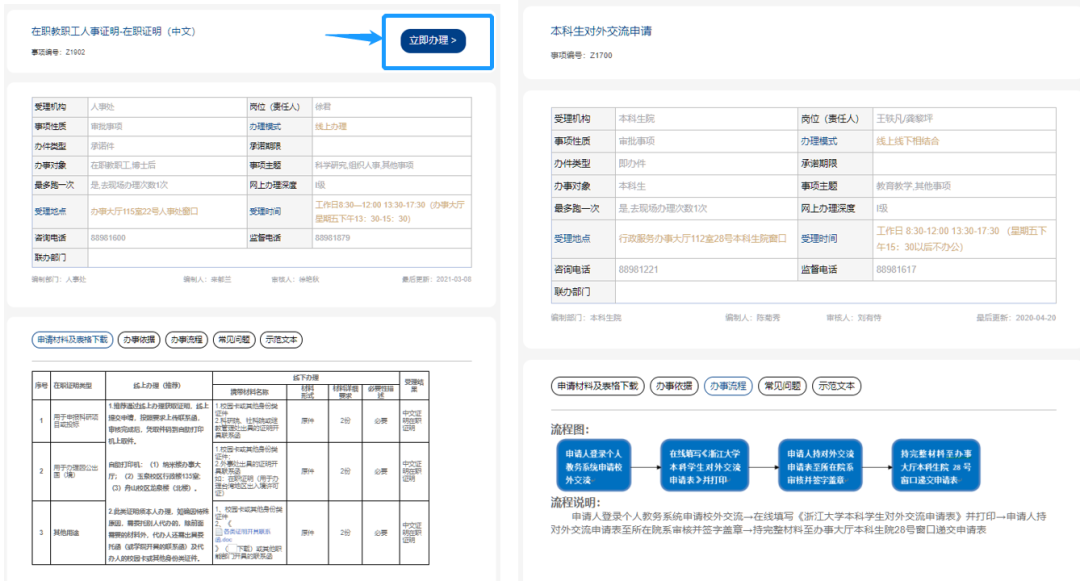This screenshot has width=1080, height=581.
Task: Show 示范文本 tab in right page
Action: coord(836,386)
